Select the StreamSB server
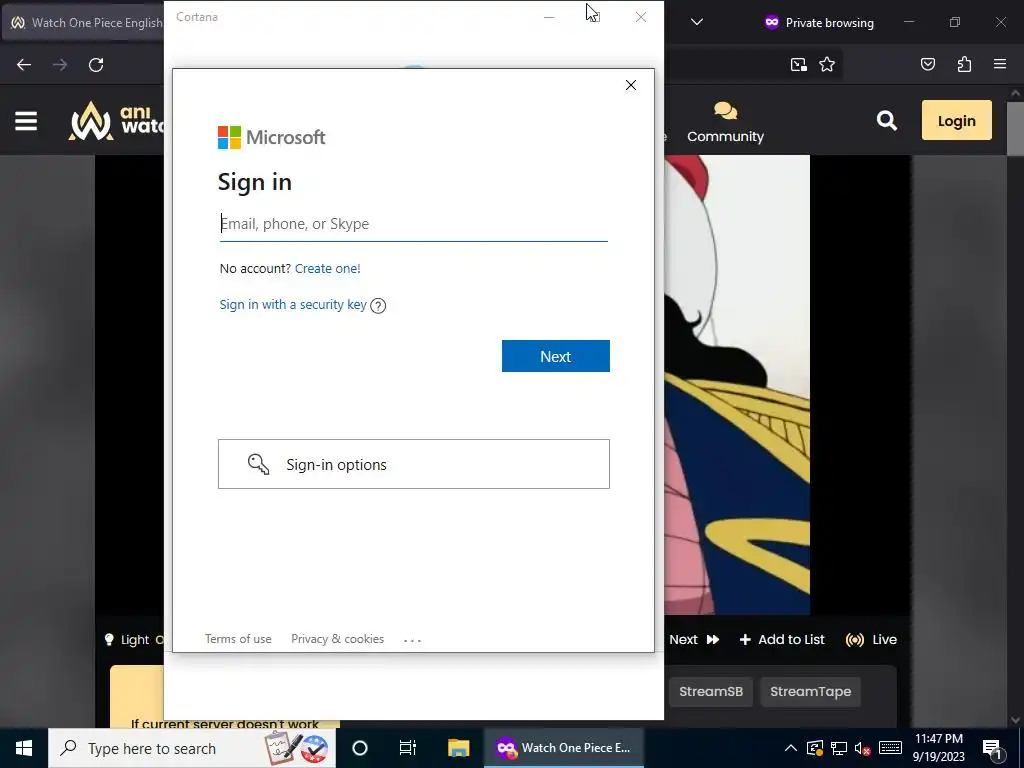 click(711, 692)
